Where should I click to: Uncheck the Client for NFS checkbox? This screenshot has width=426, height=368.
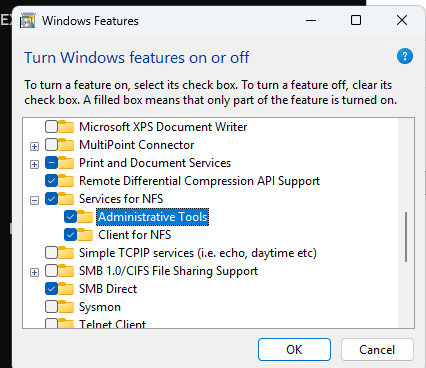[x=70, y=235]
